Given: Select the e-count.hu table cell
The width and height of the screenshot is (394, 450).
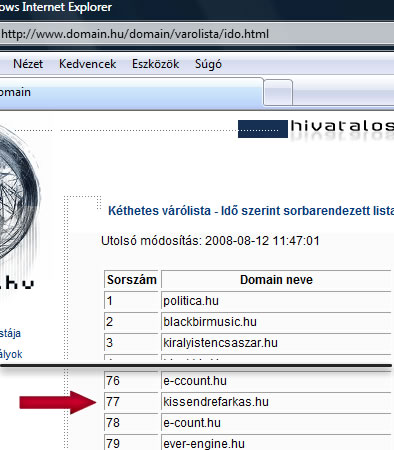Looking at the screenshot, I should (276, 423).
